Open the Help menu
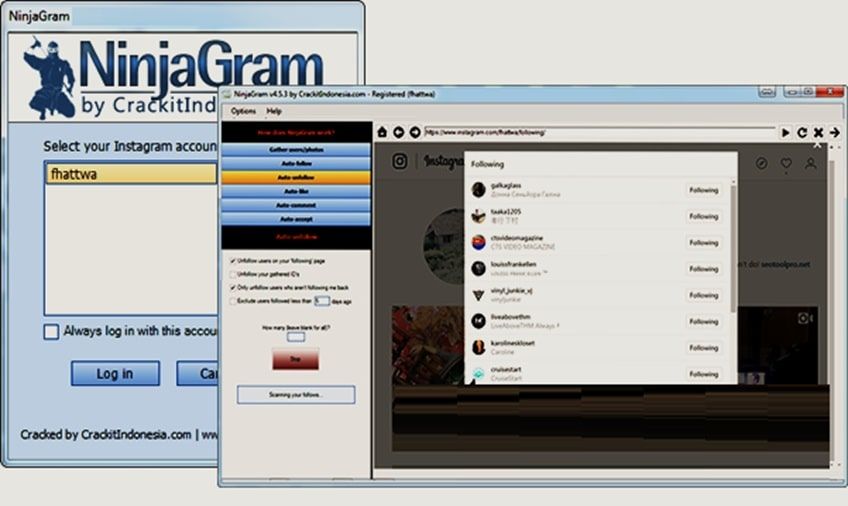 274,111
